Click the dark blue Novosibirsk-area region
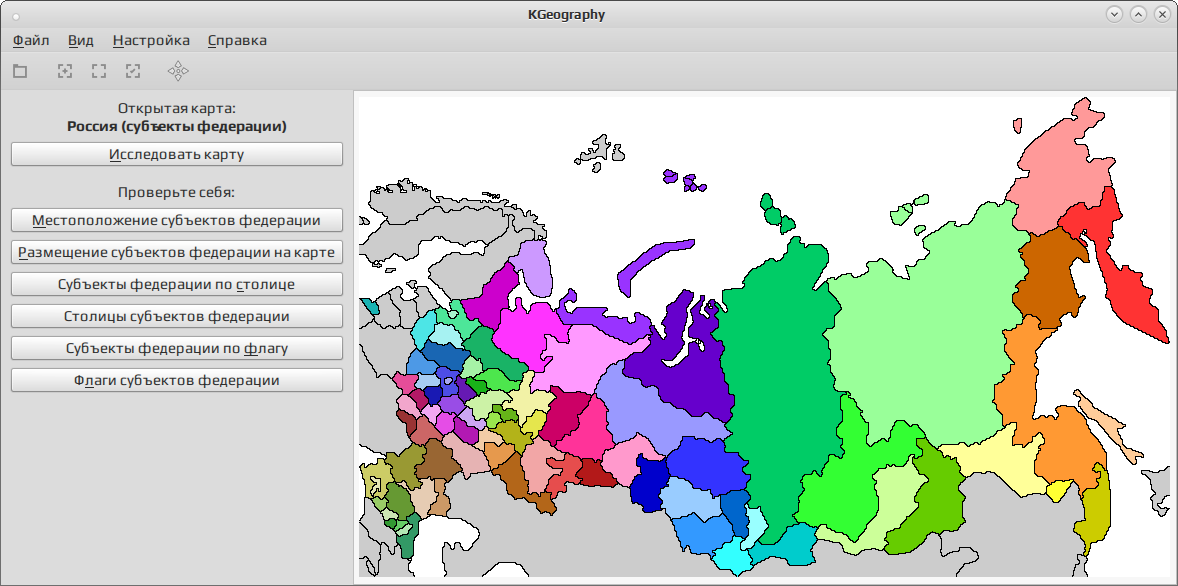 point(650,485)
